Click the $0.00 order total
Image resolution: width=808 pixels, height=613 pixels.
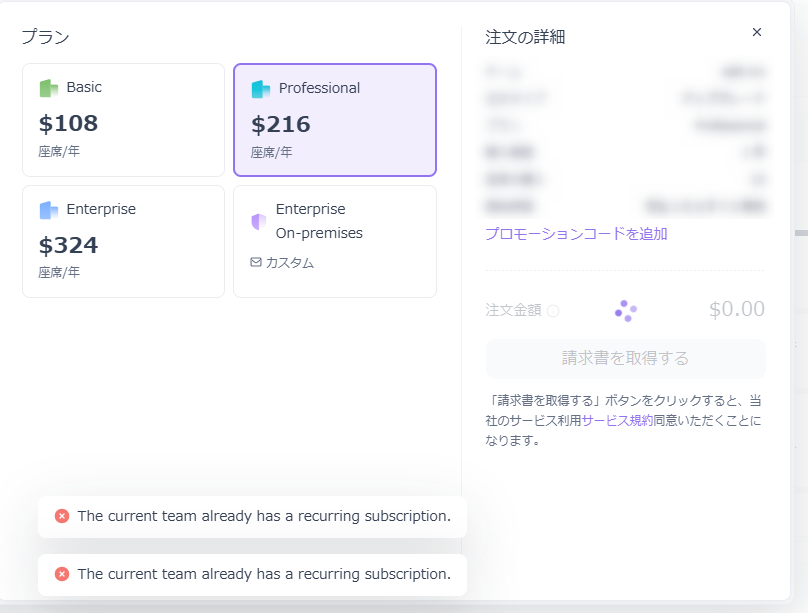736,309
